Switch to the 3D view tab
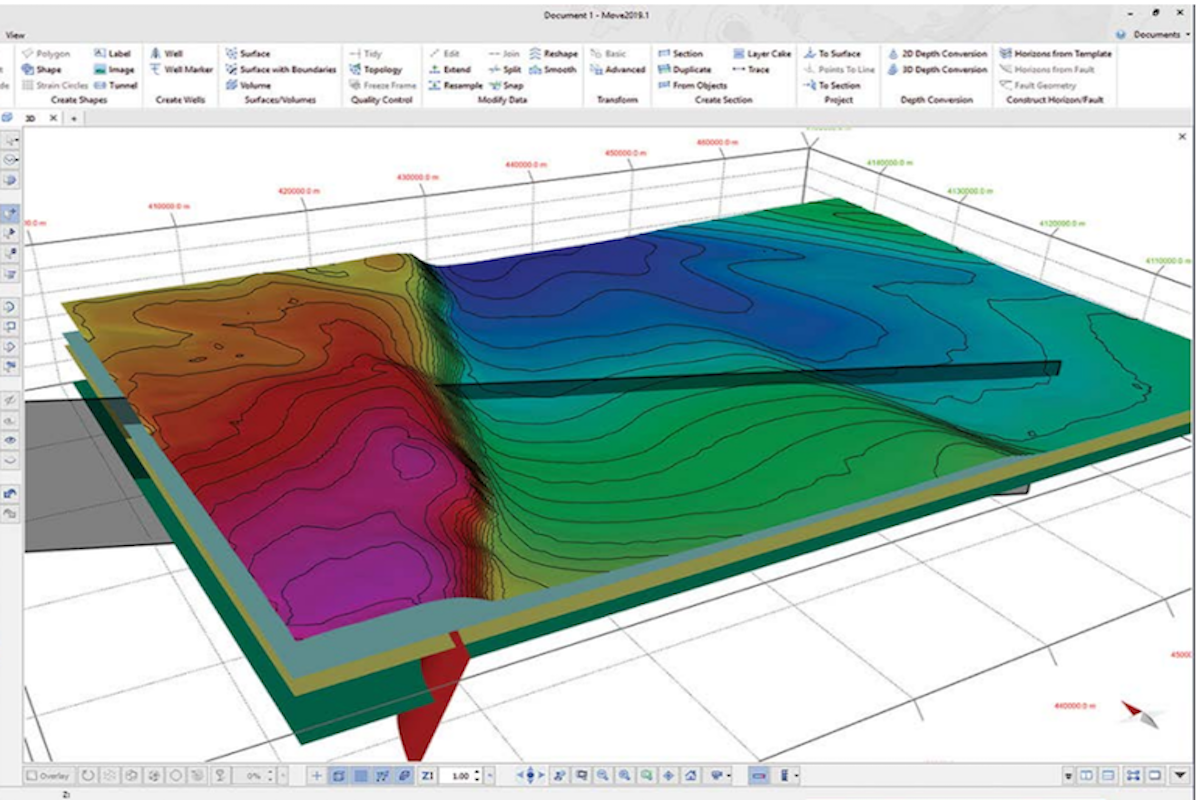 (x=29, y=118)
